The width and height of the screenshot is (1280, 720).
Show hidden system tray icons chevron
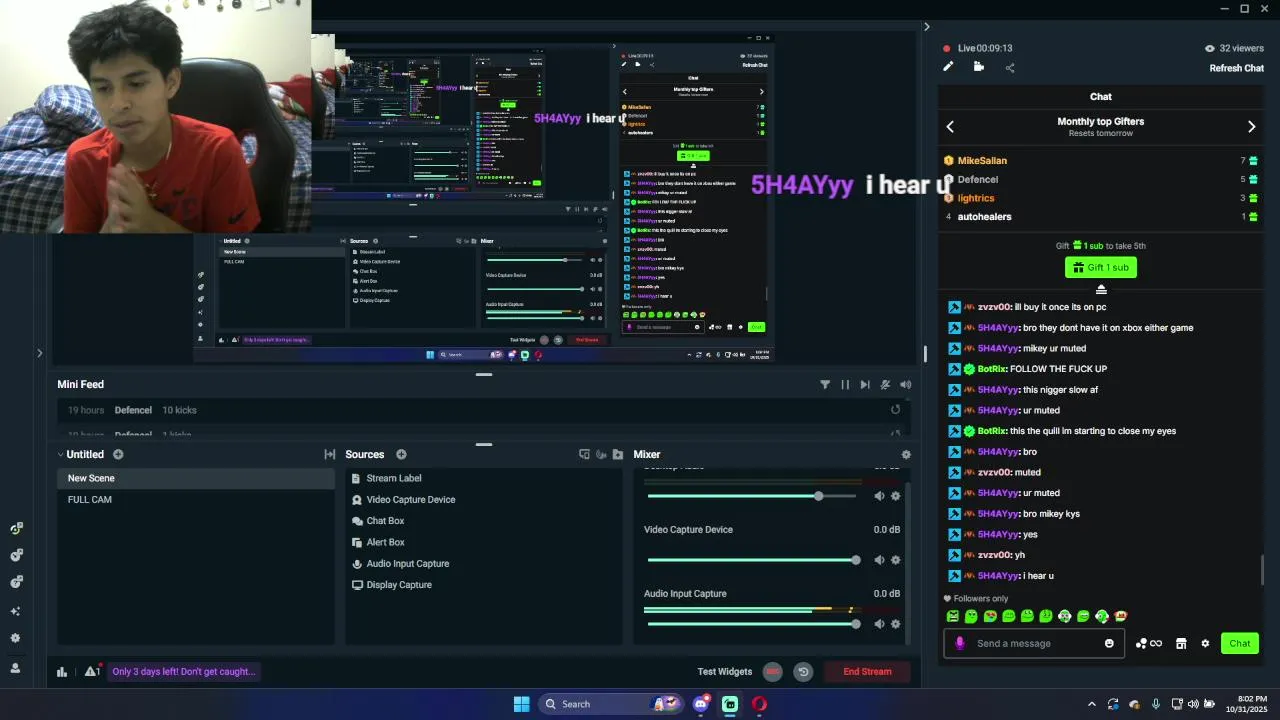1092,704
